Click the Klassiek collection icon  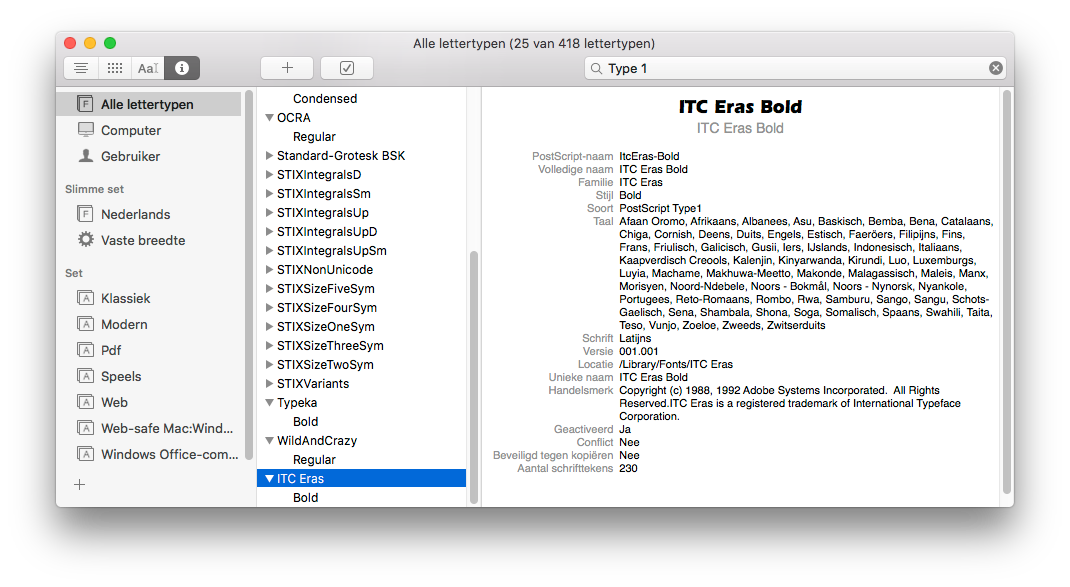(85, 298)
